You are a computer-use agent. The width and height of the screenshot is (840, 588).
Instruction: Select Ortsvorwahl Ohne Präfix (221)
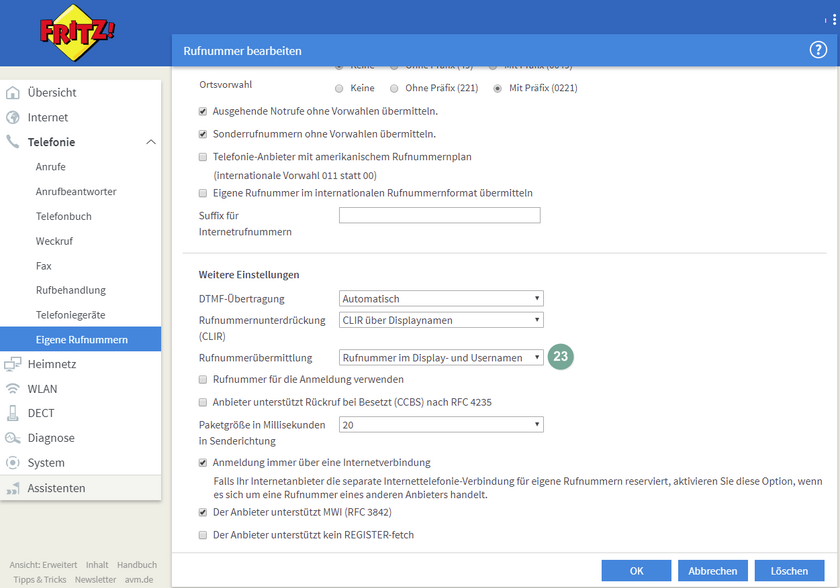(394, 88)
